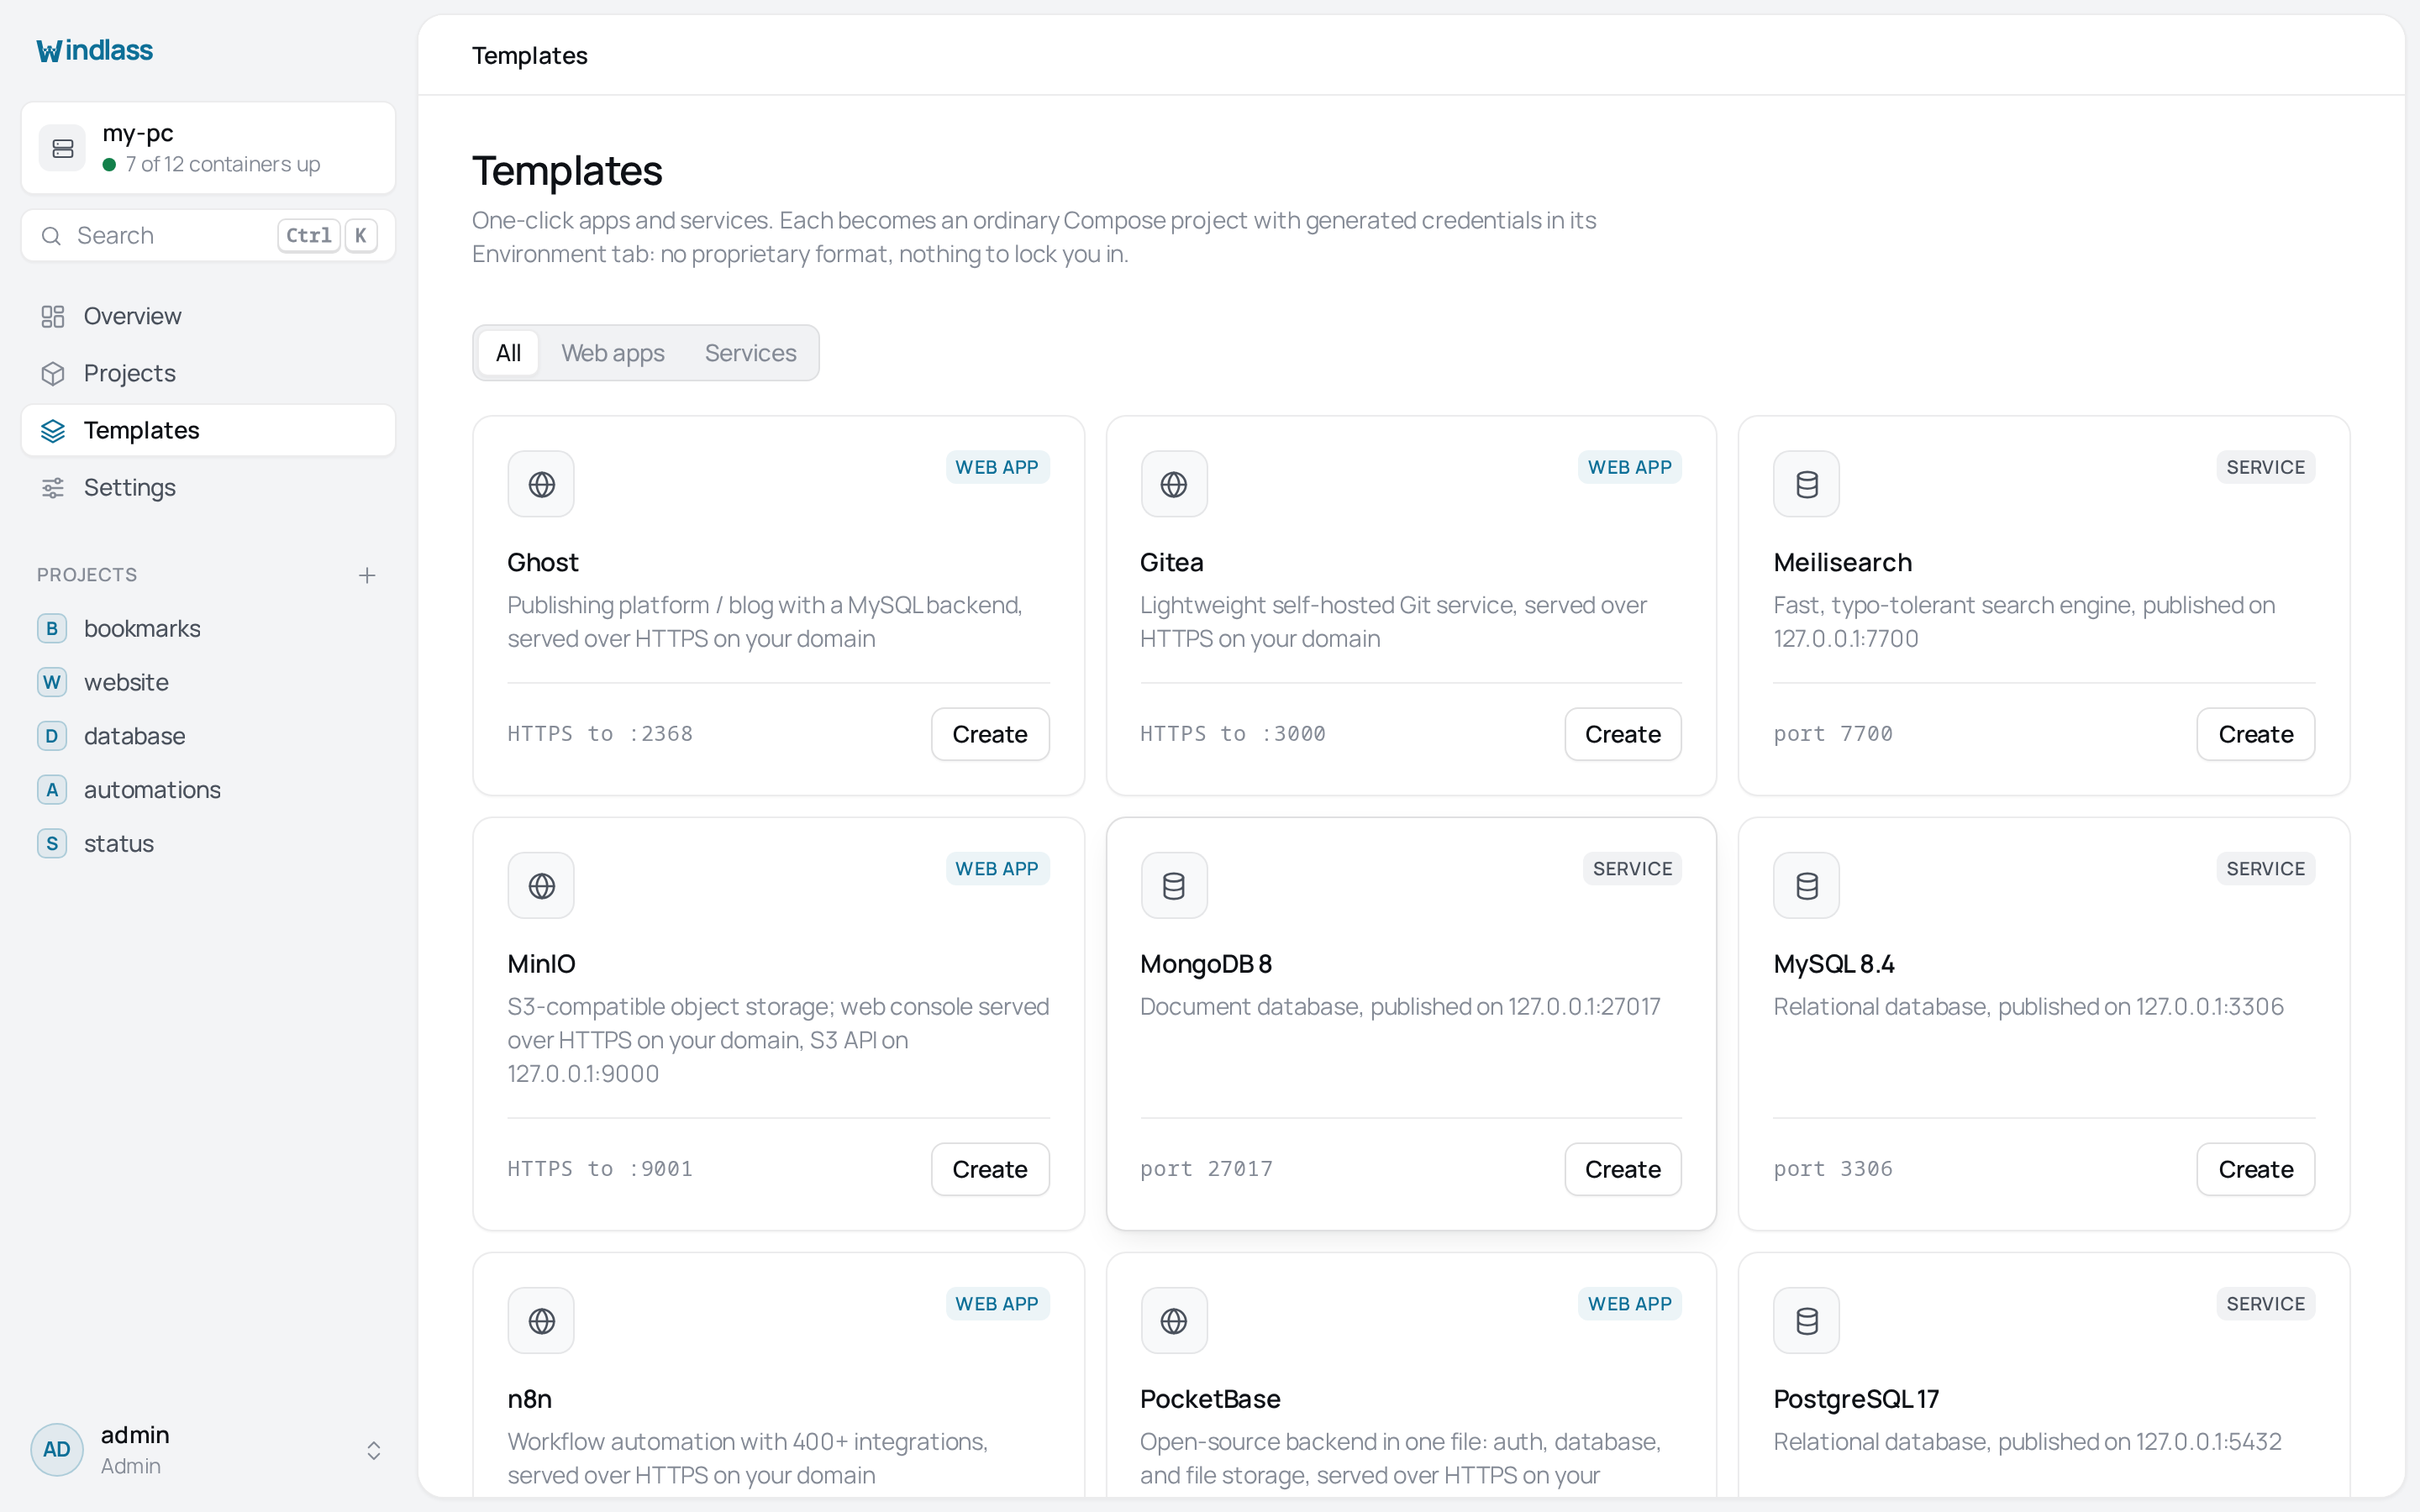Click the MongoDB 8 database icon

[1174, 886]
